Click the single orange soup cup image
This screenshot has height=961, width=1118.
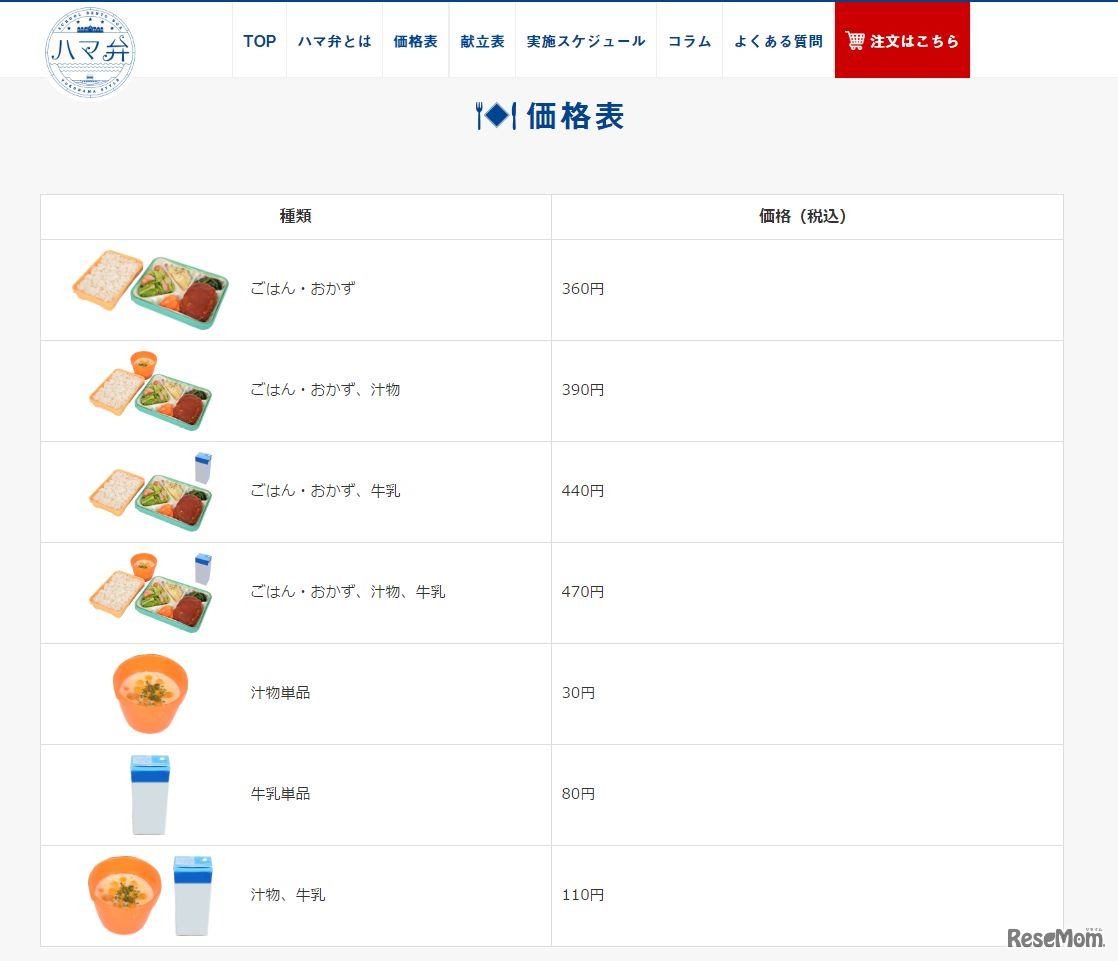tap(150, 694)
